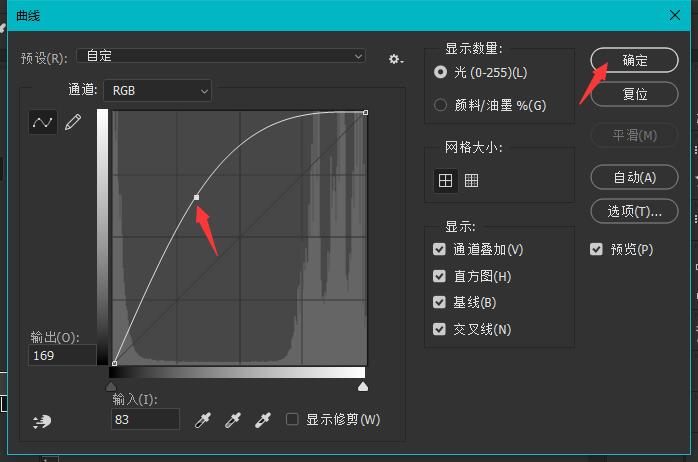
Task: Select the bottom-left endpoint of the curve
Action: (x=114, y=364)
